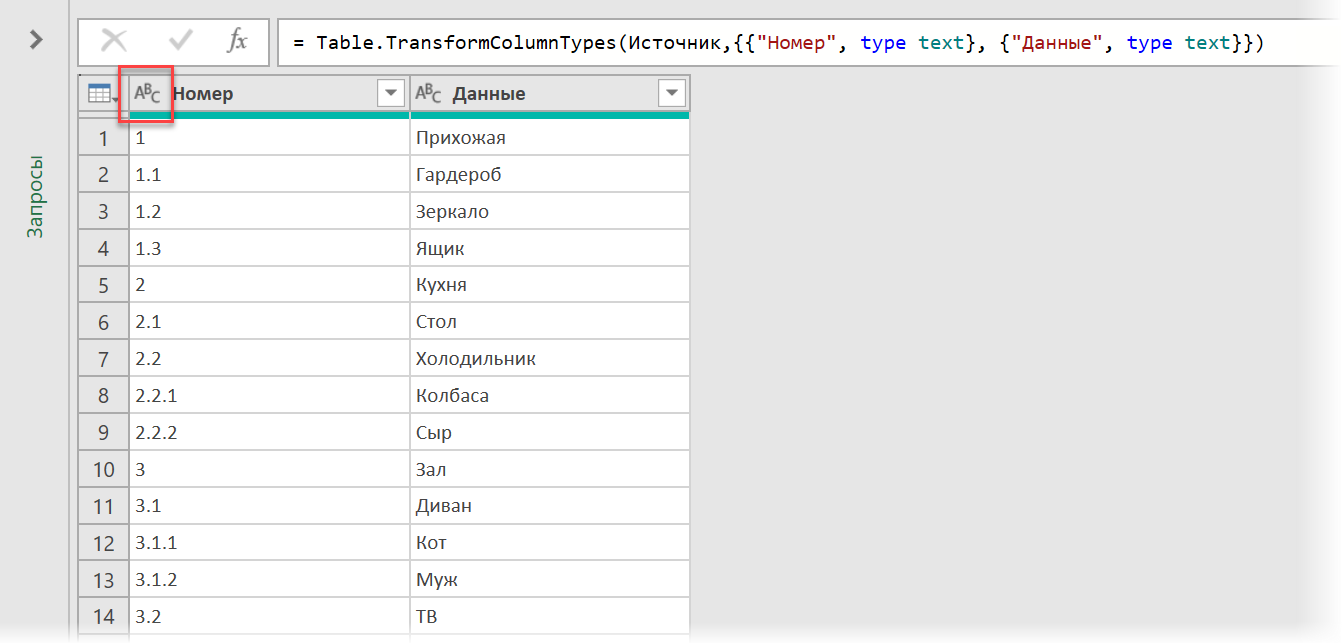
Task: Expand the Запросы pane with chevron arrow
Action: (x=36, y=40)
